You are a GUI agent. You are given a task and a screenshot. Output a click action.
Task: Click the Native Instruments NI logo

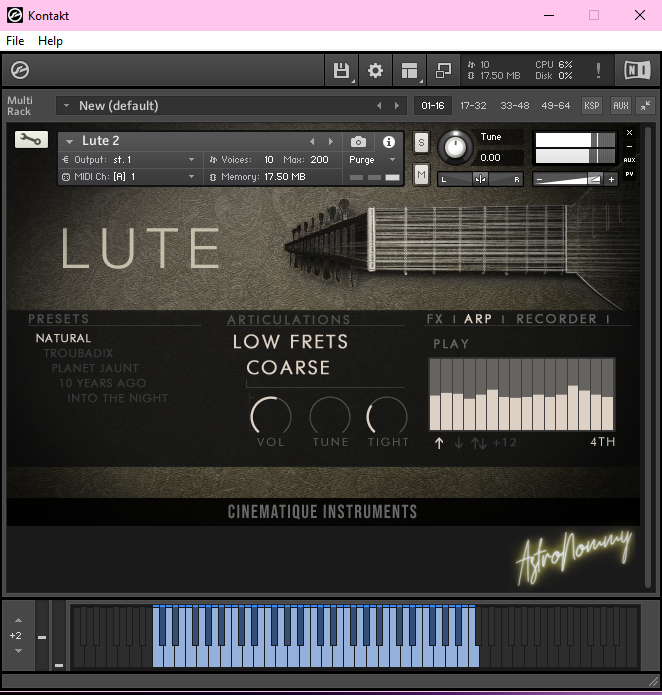point(637,70)
